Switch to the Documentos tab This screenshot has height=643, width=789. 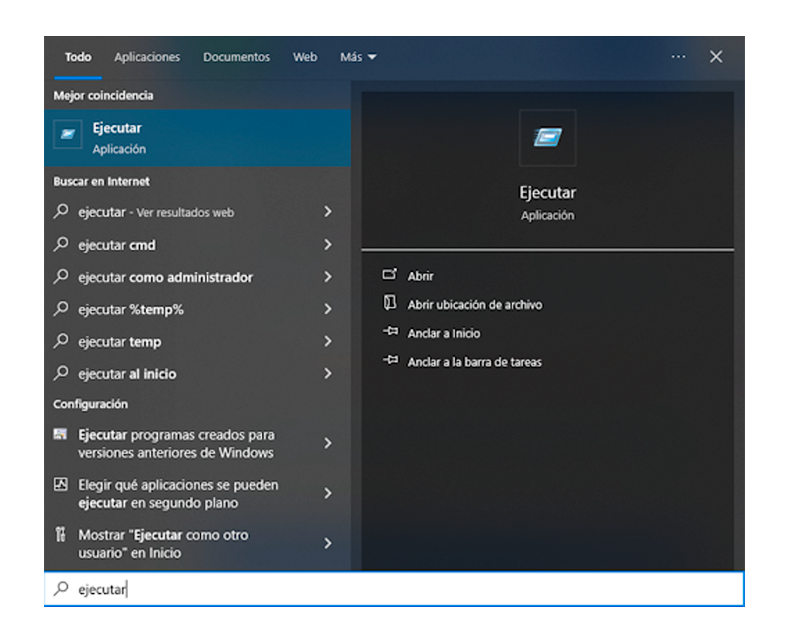pyautogui.click(x=236, y=57)
